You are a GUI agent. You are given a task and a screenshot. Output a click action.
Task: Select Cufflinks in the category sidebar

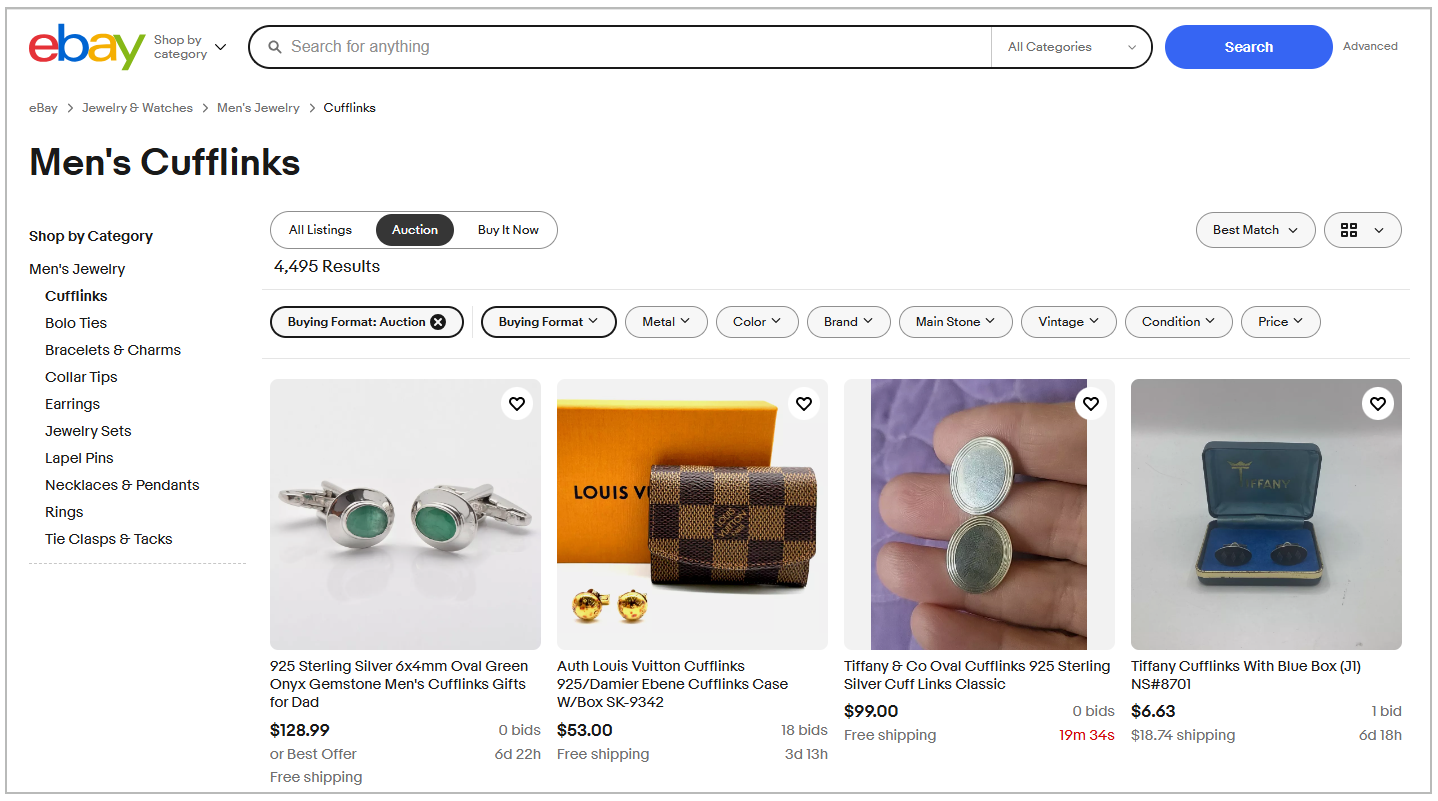75,295
